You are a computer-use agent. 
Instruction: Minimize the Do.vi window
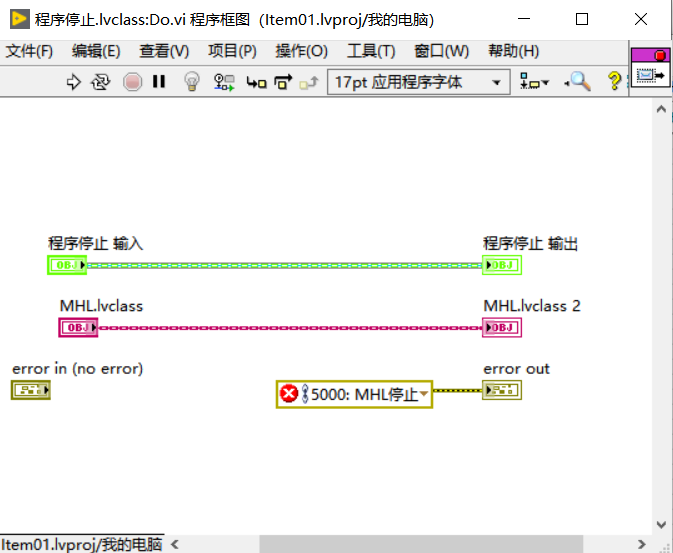524,19
